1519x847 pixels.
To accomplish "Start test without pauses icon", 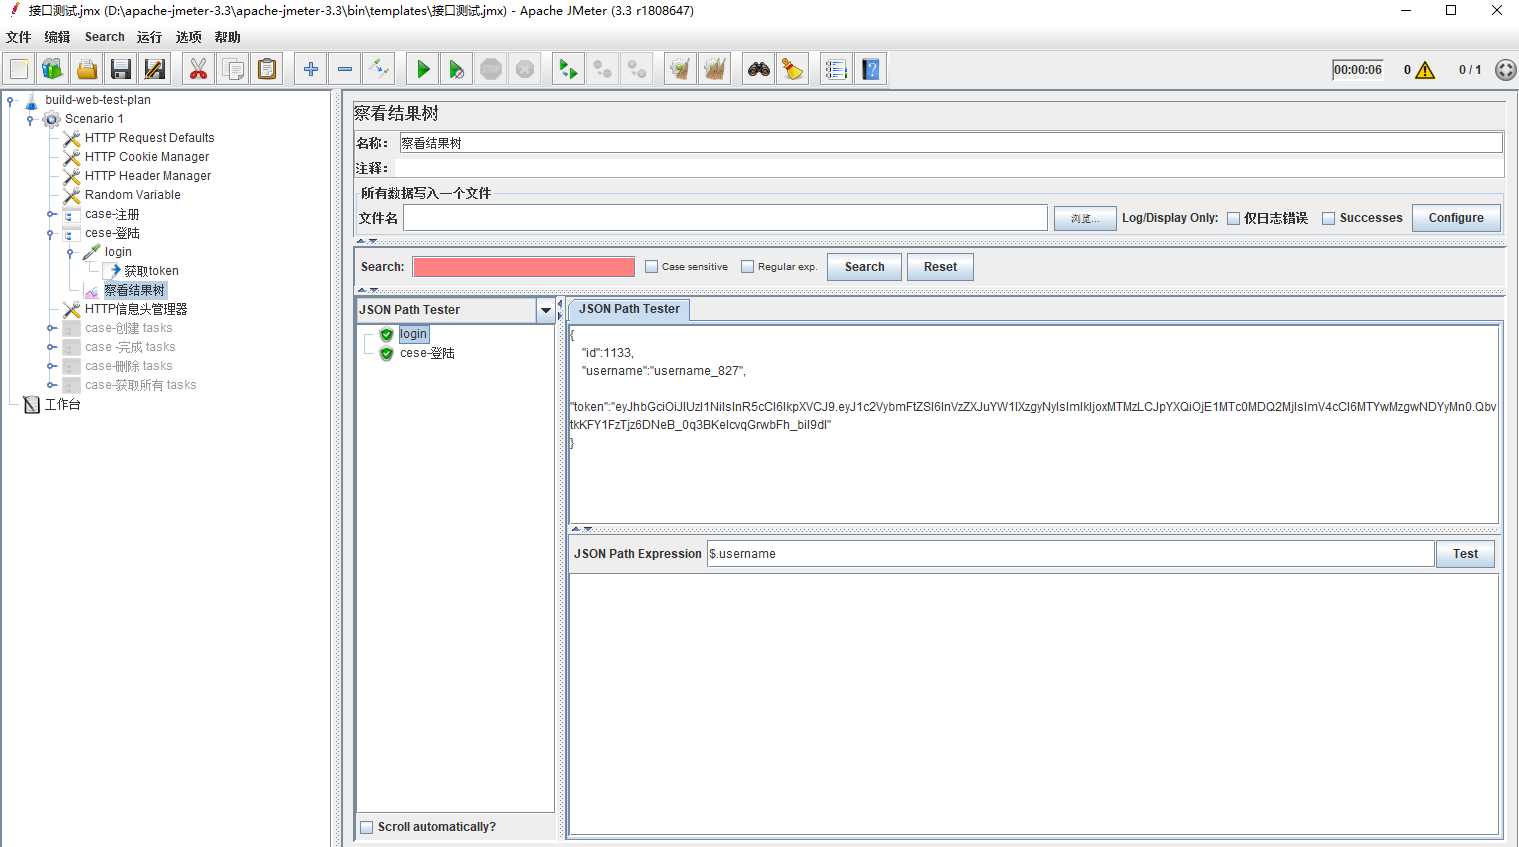I will (x=457, y=69).
